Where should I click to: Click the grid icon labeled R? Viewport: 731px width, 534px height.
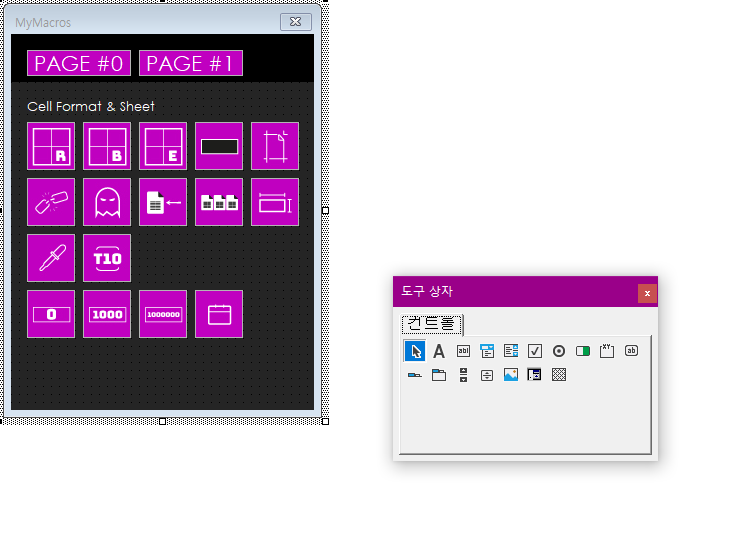pos(51,146)
